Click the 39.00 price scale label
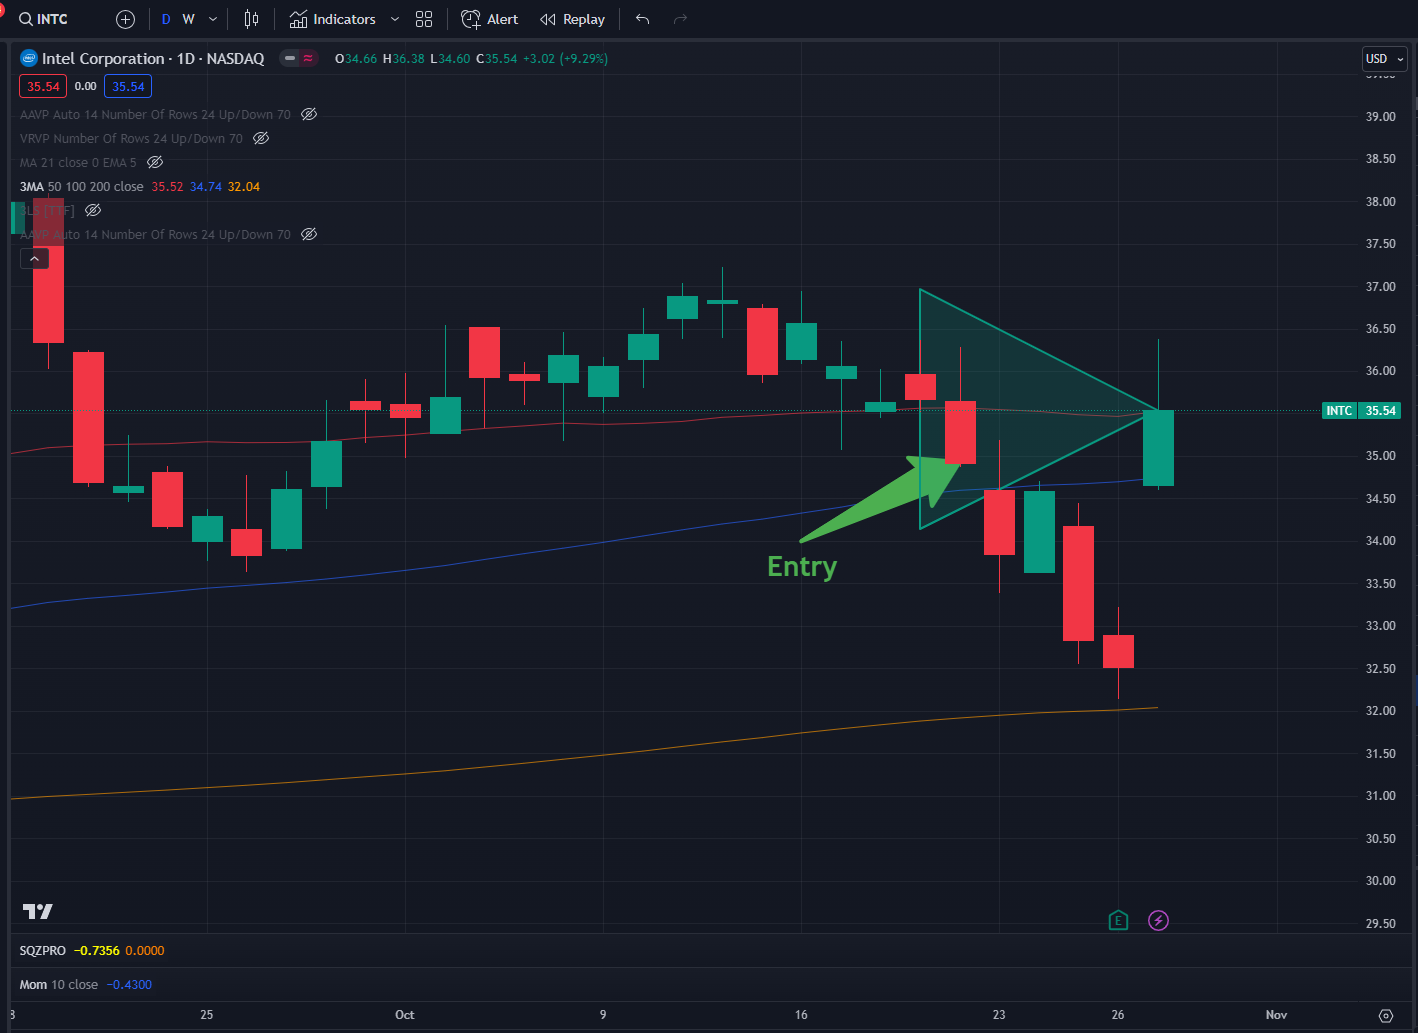The height and width of the screenshot is (1033, 1418). [1381, 117]
